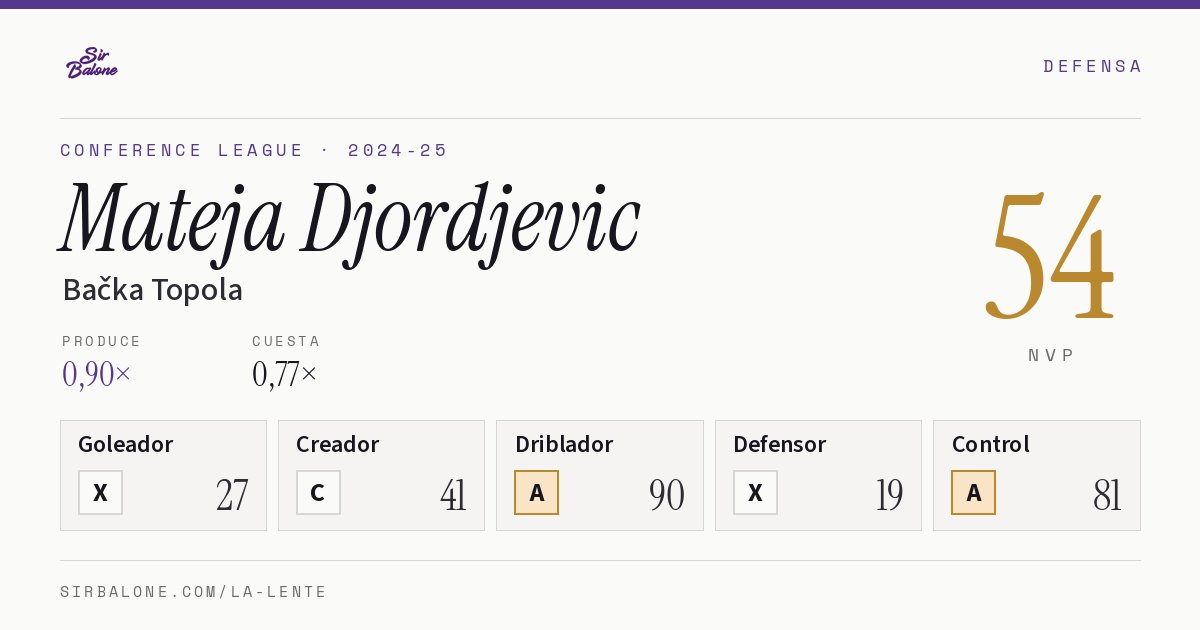Viewport: 1200px width, 630px height.
Task: Click the Creador card title
Action: pos(337,444)
